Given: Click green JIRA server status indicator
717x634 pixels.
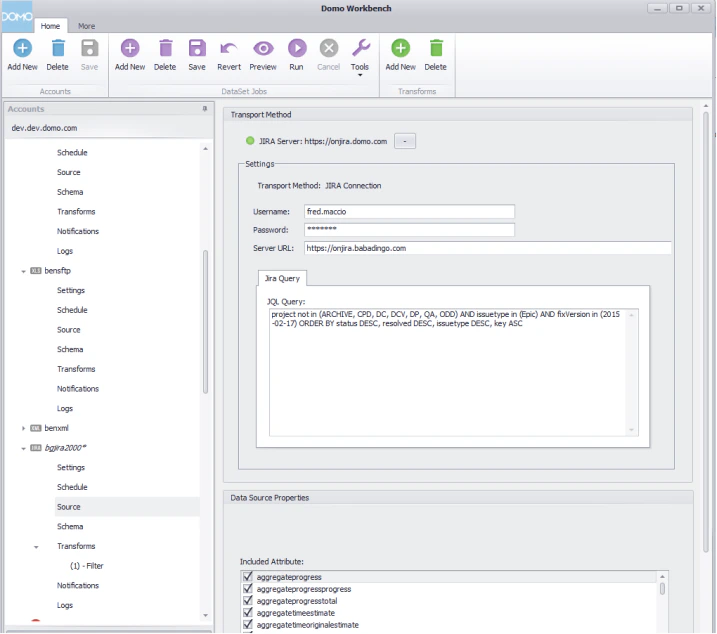Looking at the screenshot, I should (250, 141).
